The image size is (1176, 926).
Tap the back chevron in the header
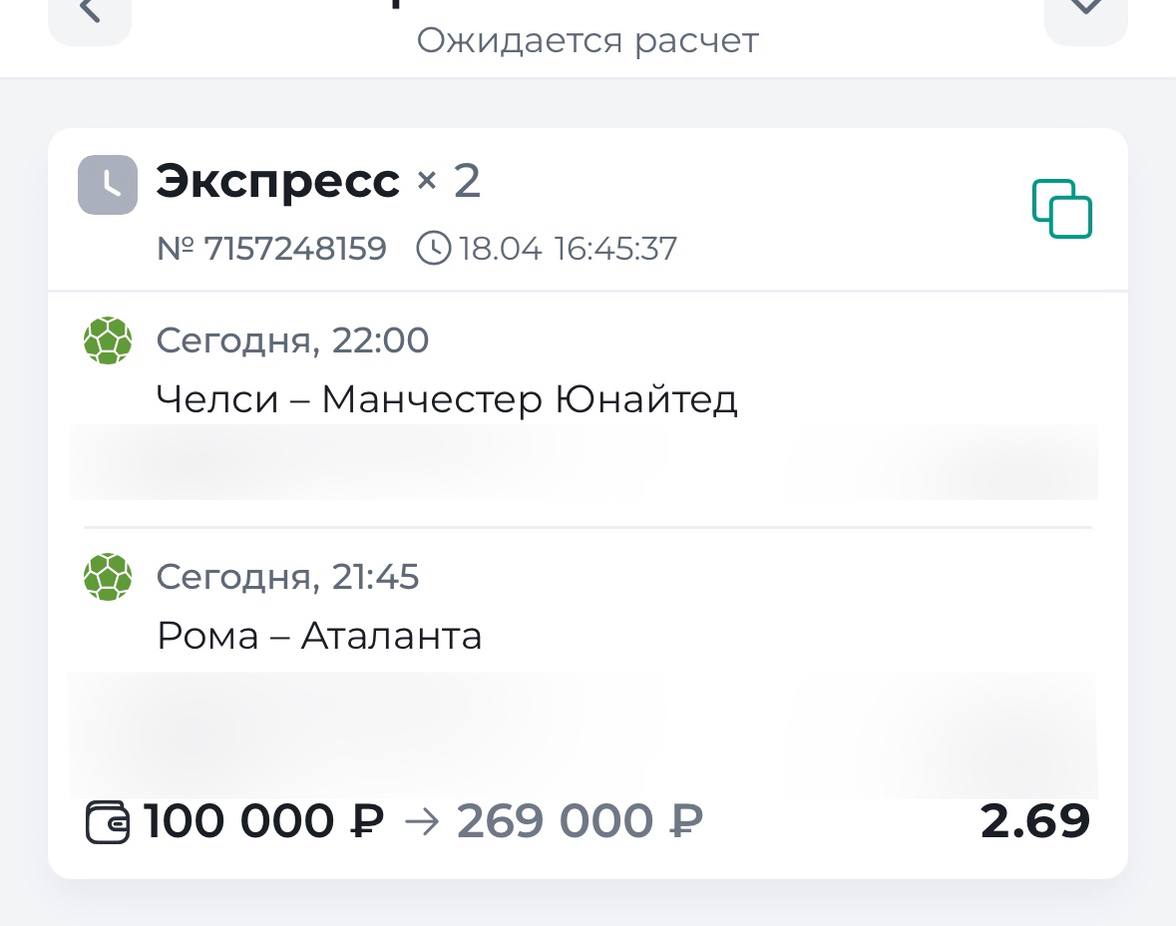(x=90, y=12)
